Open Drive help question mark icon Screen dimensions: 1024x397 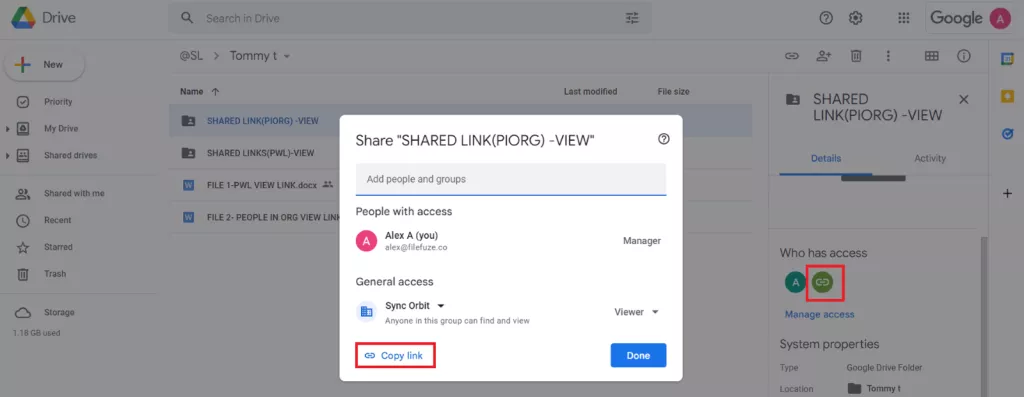825,18
